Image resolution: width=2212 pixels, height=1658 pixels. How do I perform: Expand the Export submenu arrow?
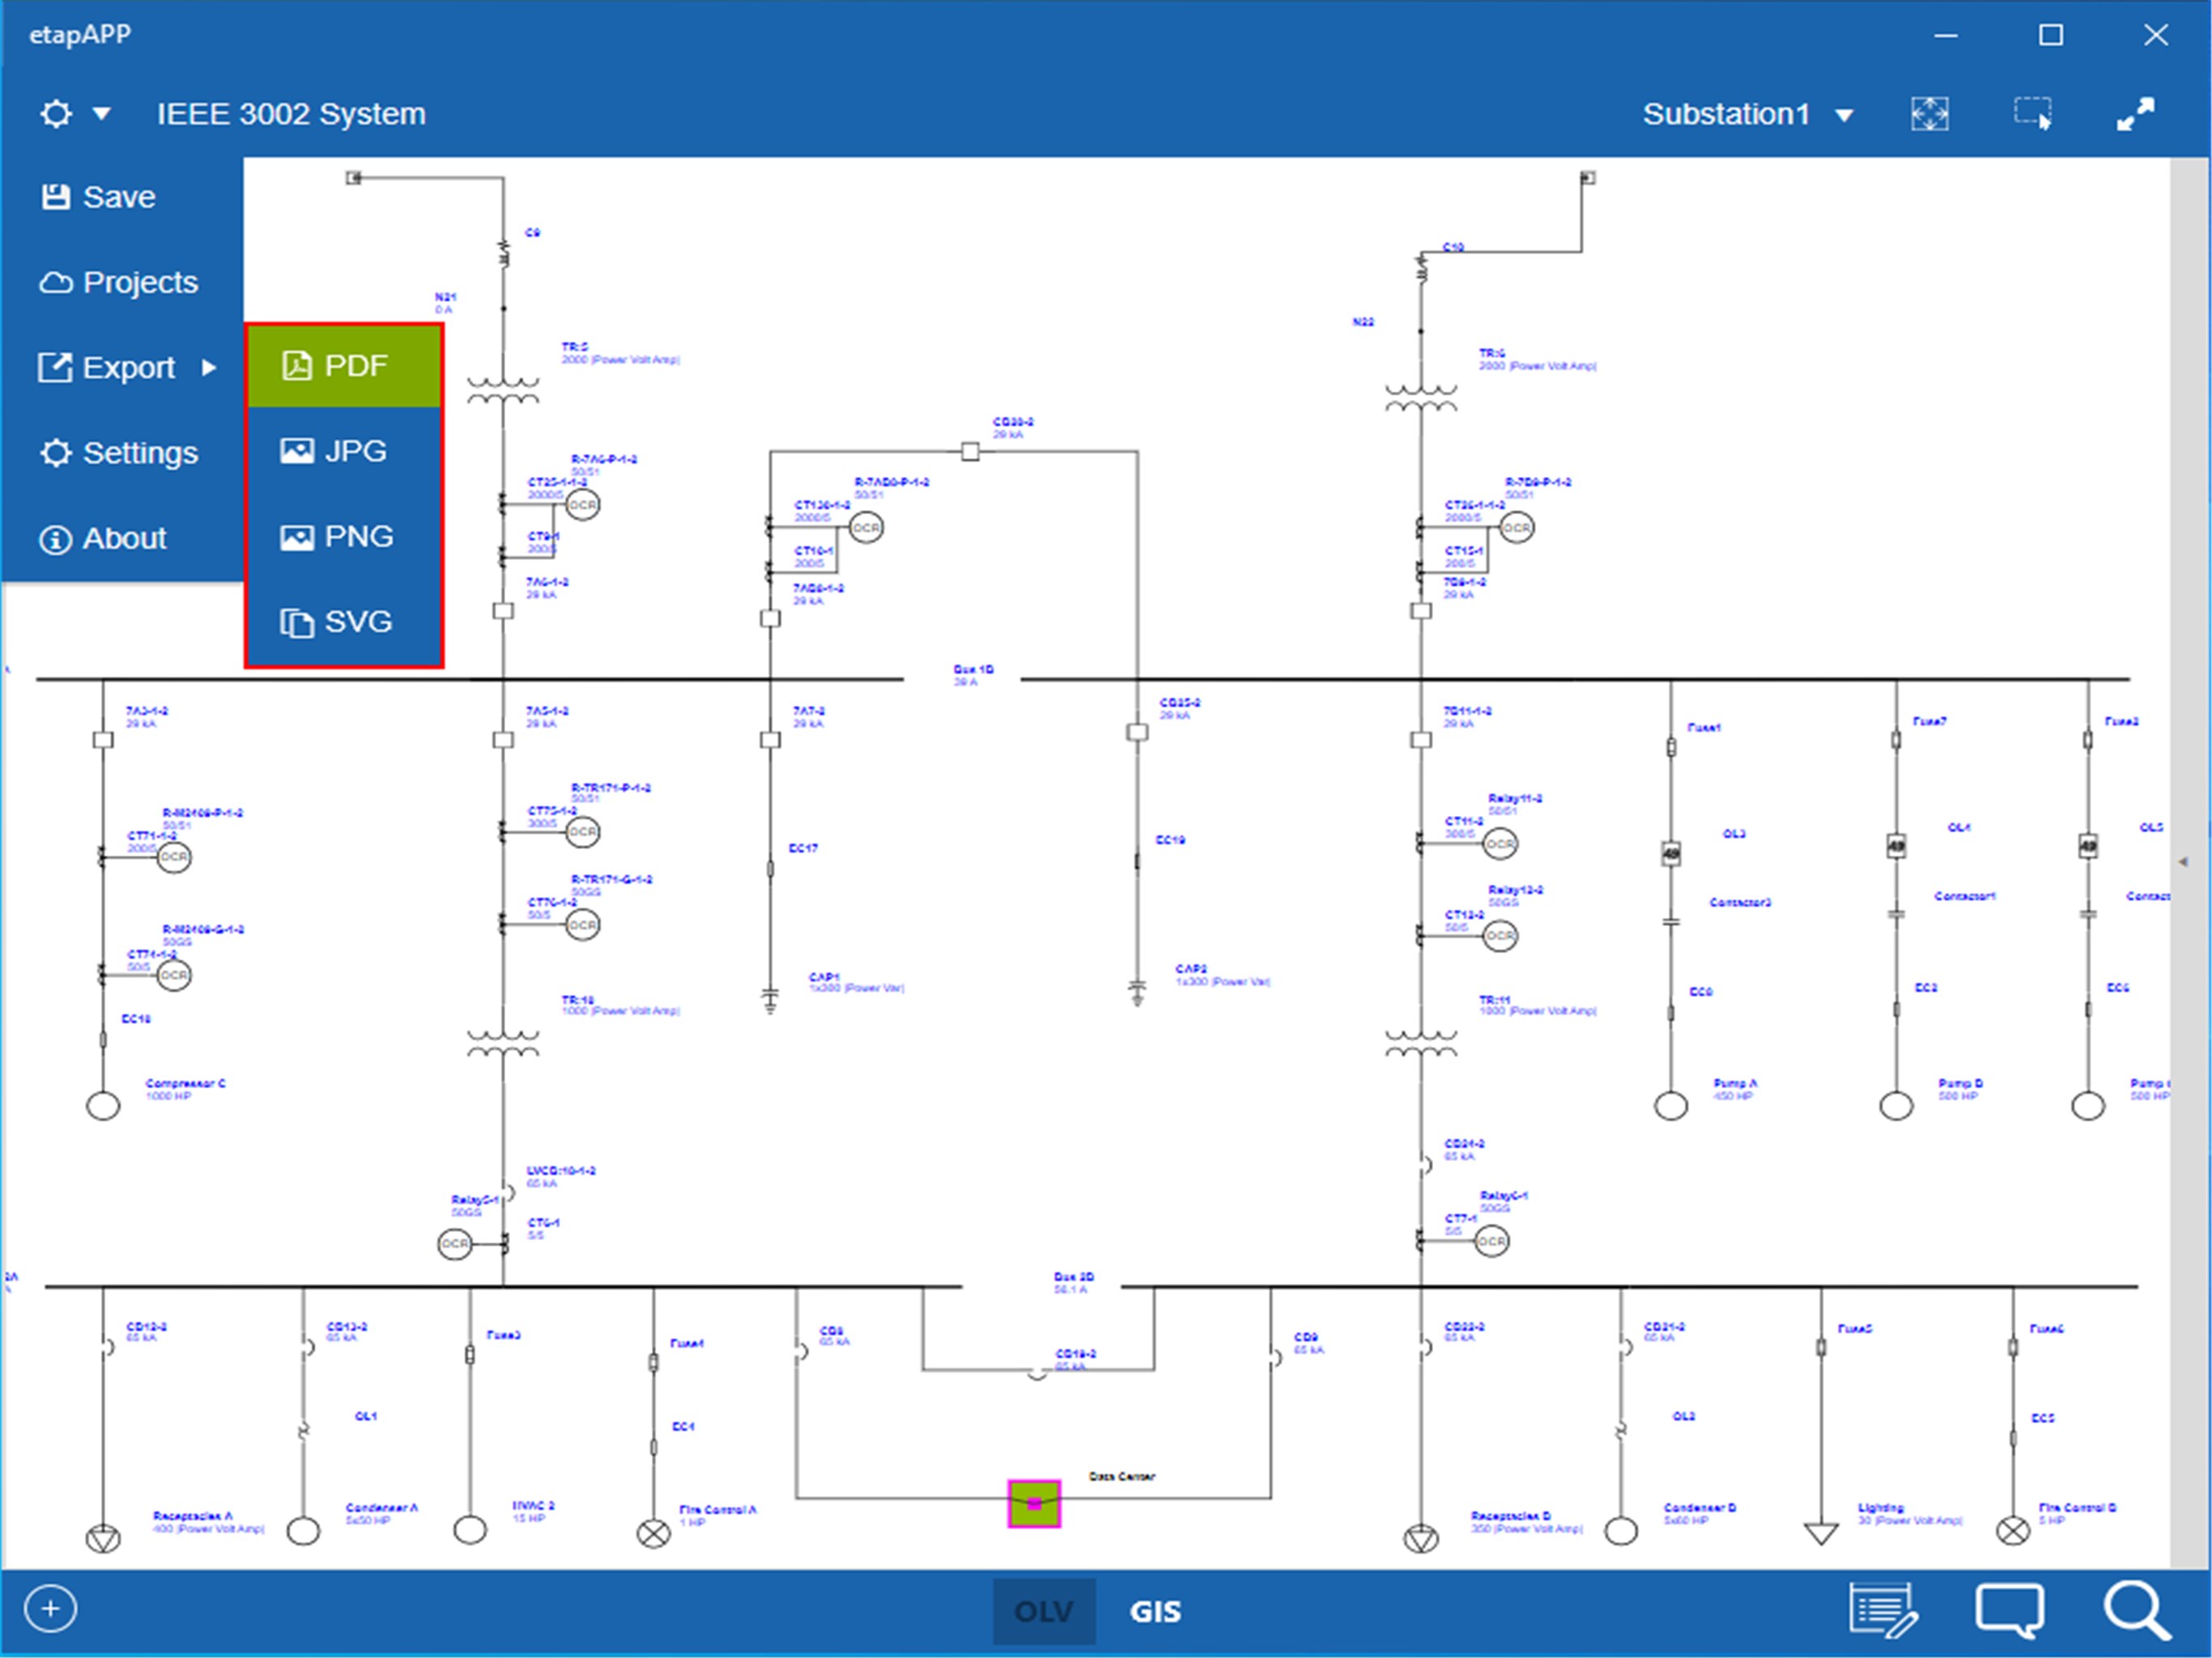[x=208, y=368]
